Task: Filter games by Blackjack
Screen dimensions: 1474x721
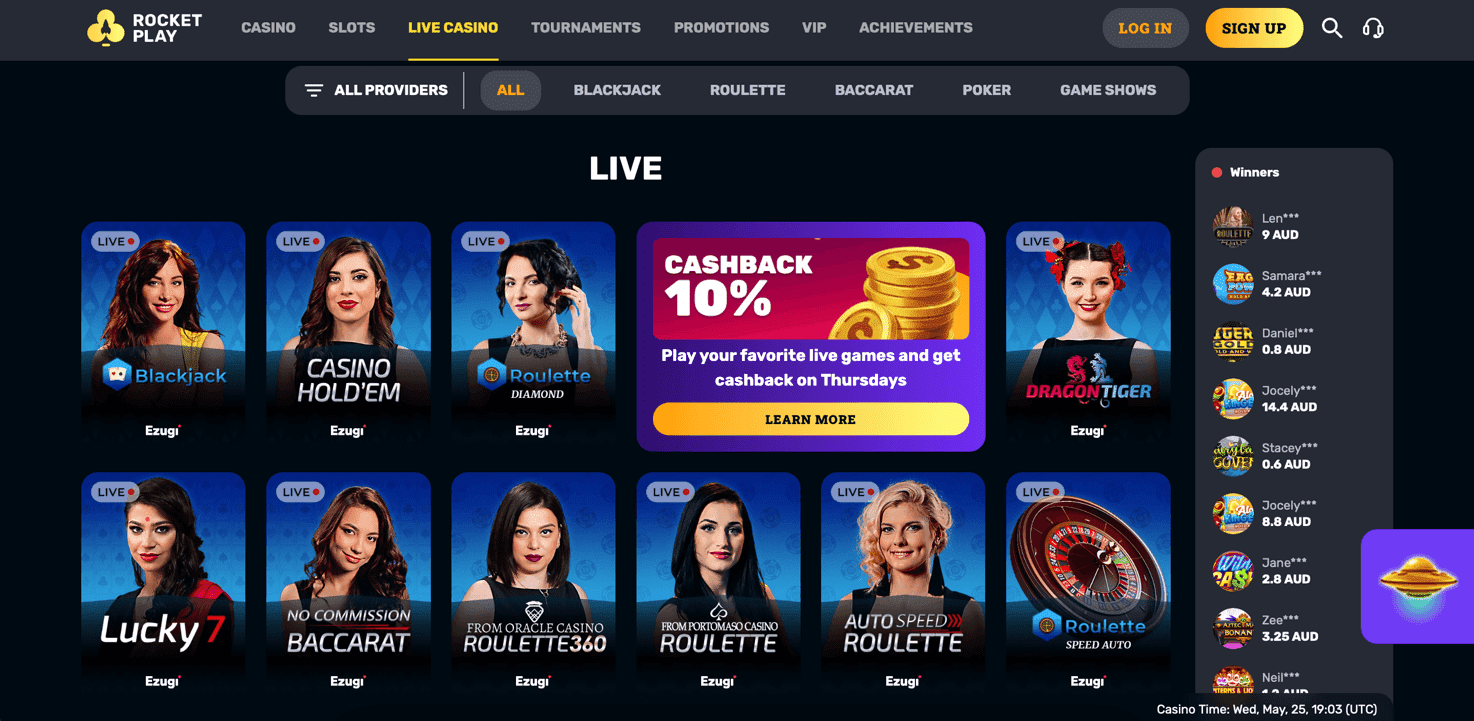Action: [617, 90]
